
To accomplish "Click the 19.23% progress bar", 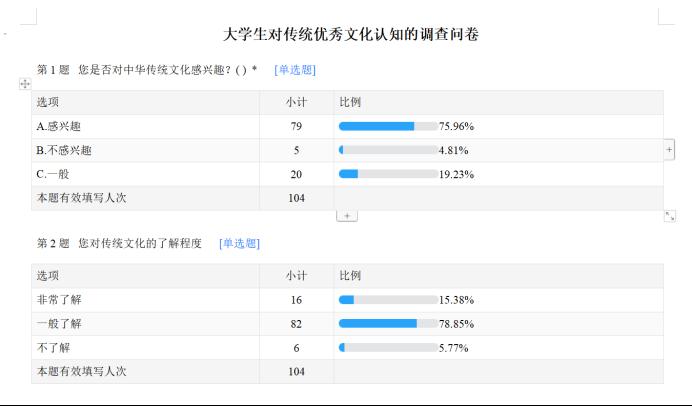I will click(388, 174).
